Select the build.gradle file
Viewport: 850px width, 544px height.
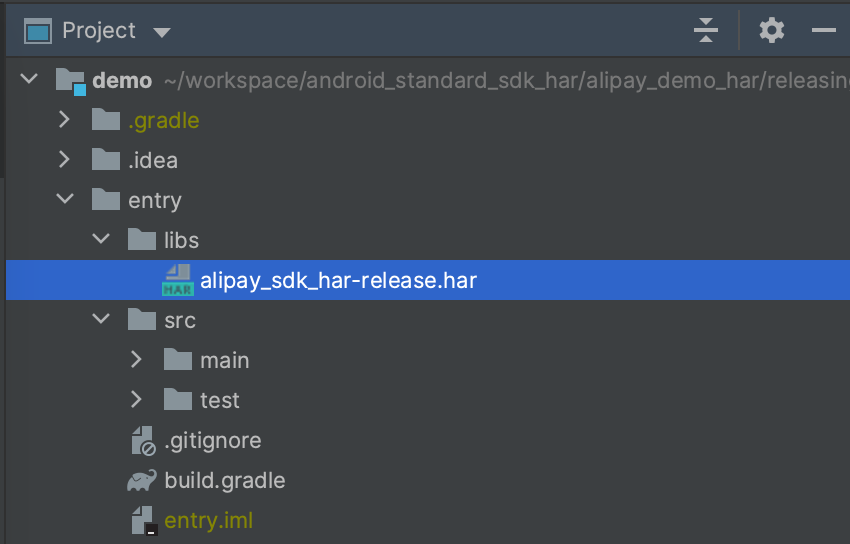click(x=224, y=481)
